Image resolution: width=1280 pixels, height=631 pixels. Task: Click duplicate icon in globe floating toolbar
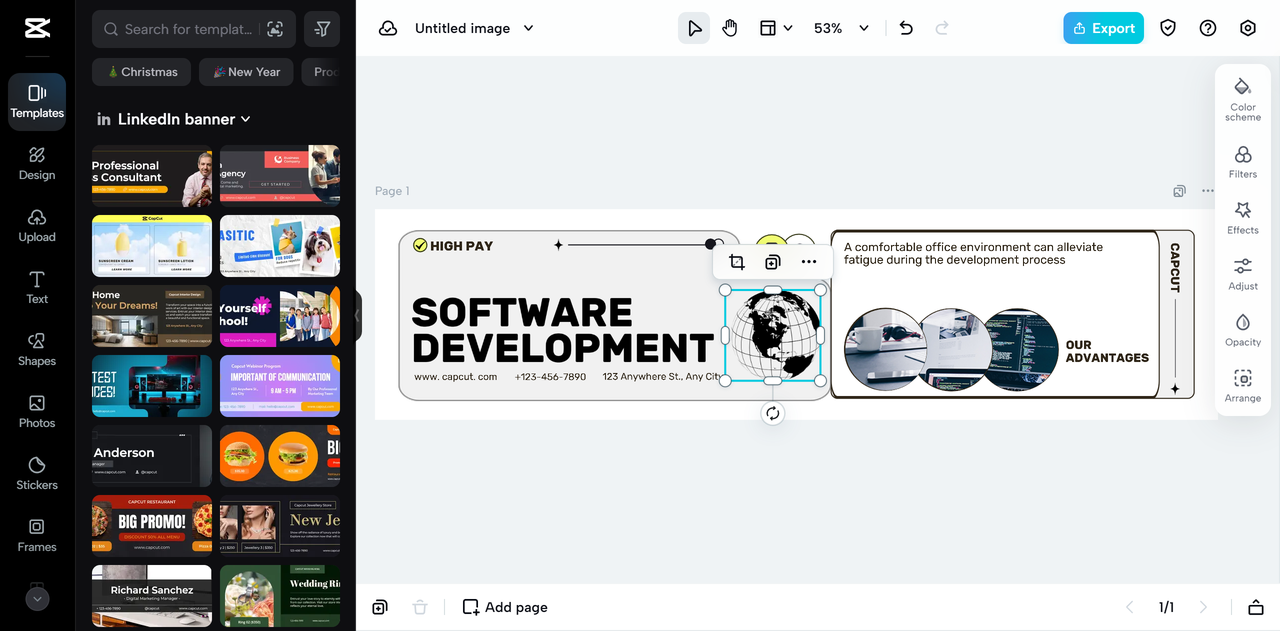coord(772,262)
